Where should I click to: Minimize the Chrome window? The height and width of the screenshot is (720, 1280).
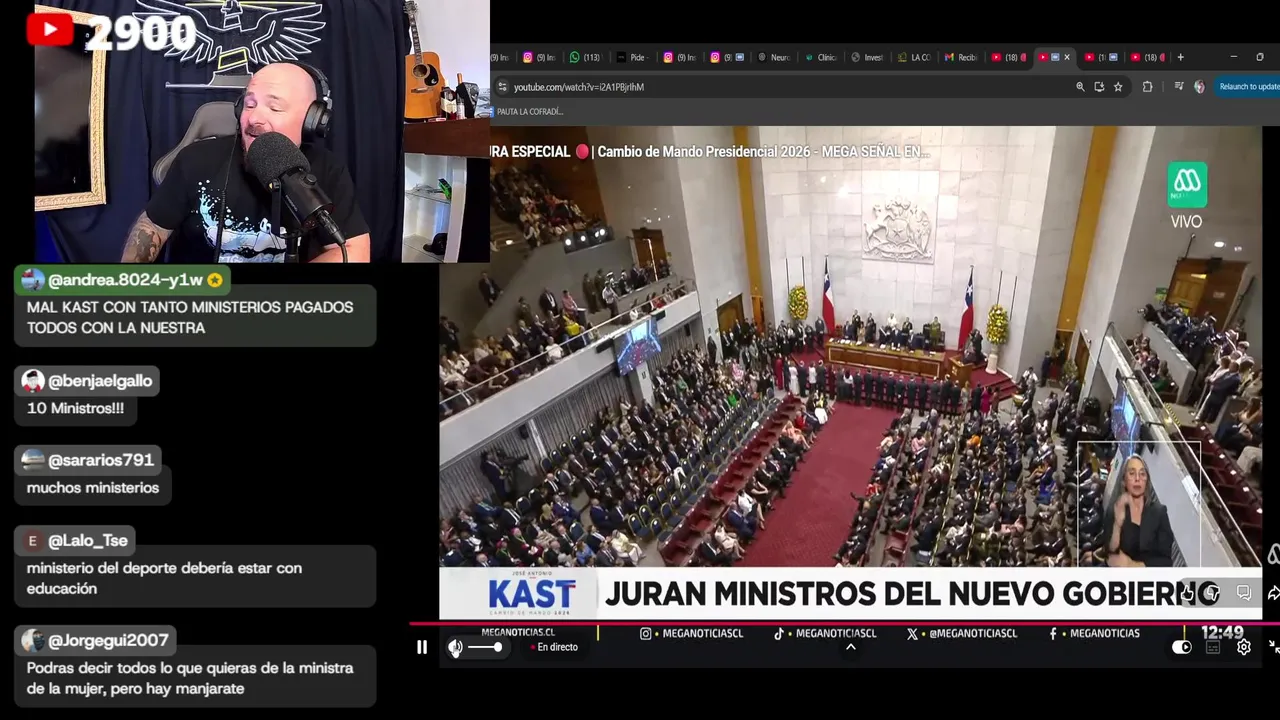pos(1233,57)
